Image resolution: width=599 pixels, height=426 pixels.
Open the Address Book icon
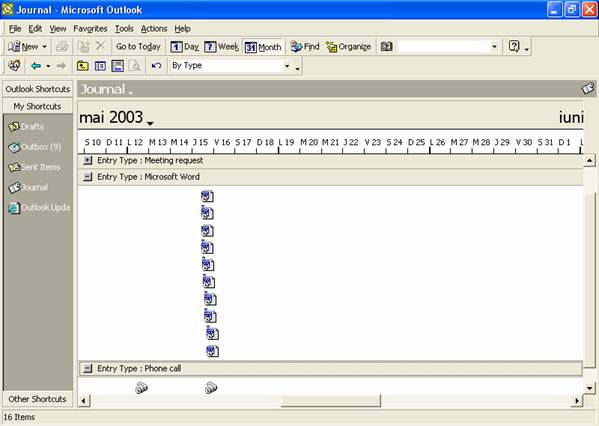coord(386,47)
